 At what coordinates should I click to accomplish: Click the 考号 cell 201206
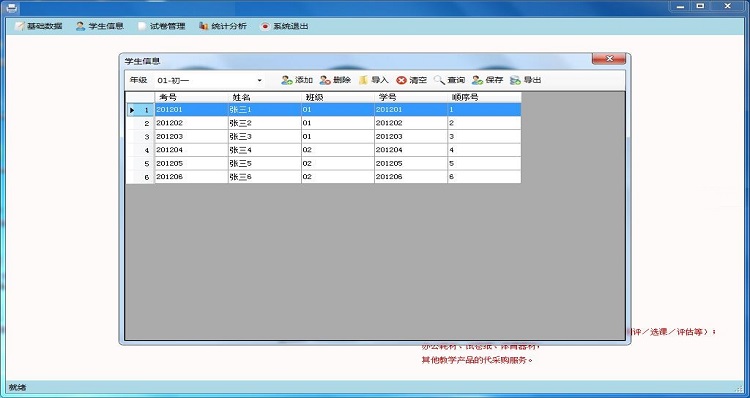coord(191,177)
